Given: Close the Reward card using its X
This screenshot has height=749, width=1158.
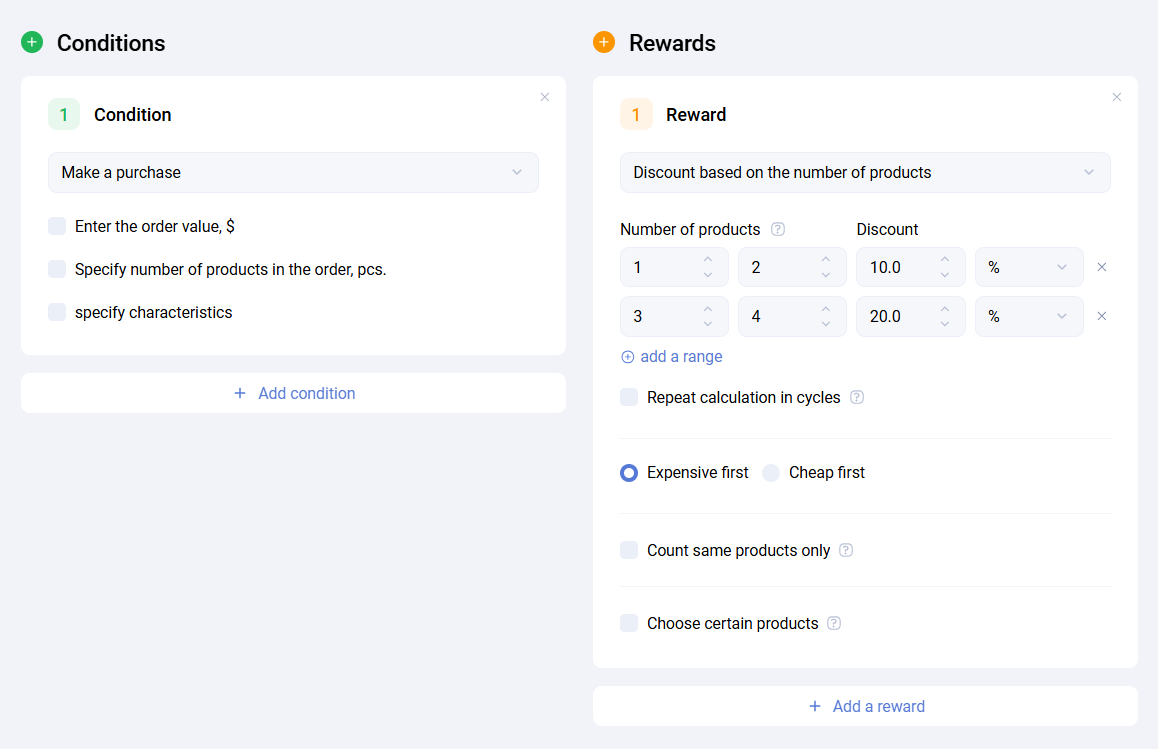Looking at the screenshot, I should point(1117,97).
